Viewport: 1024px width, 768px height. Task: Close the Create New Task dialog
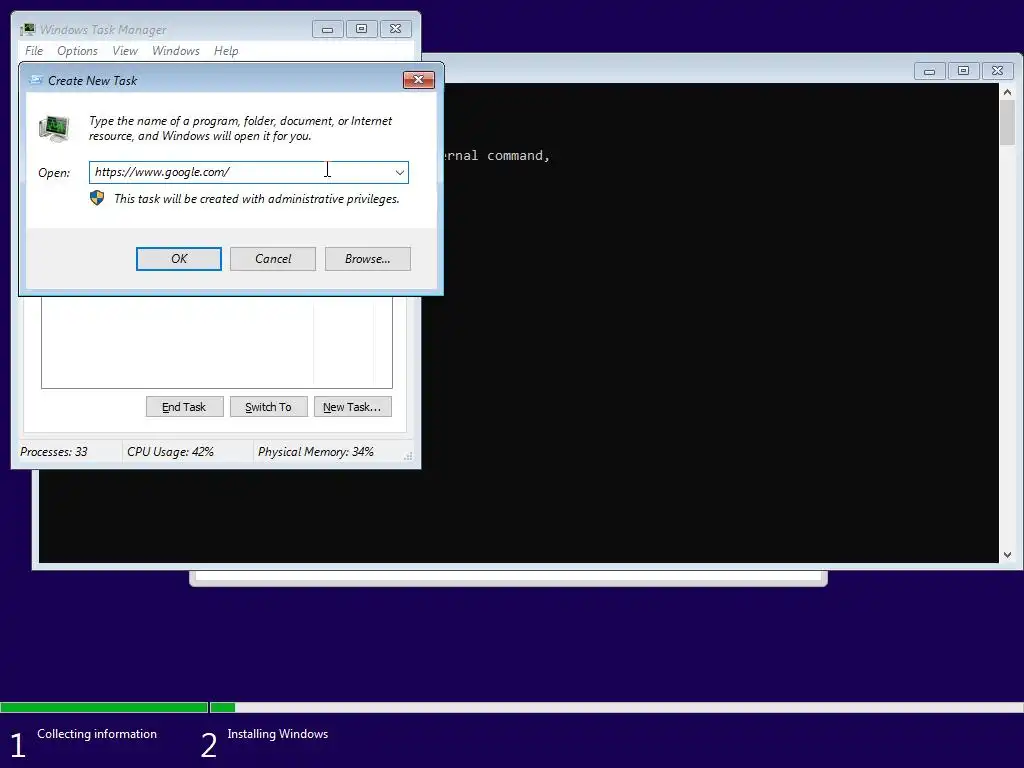(419, 80)
